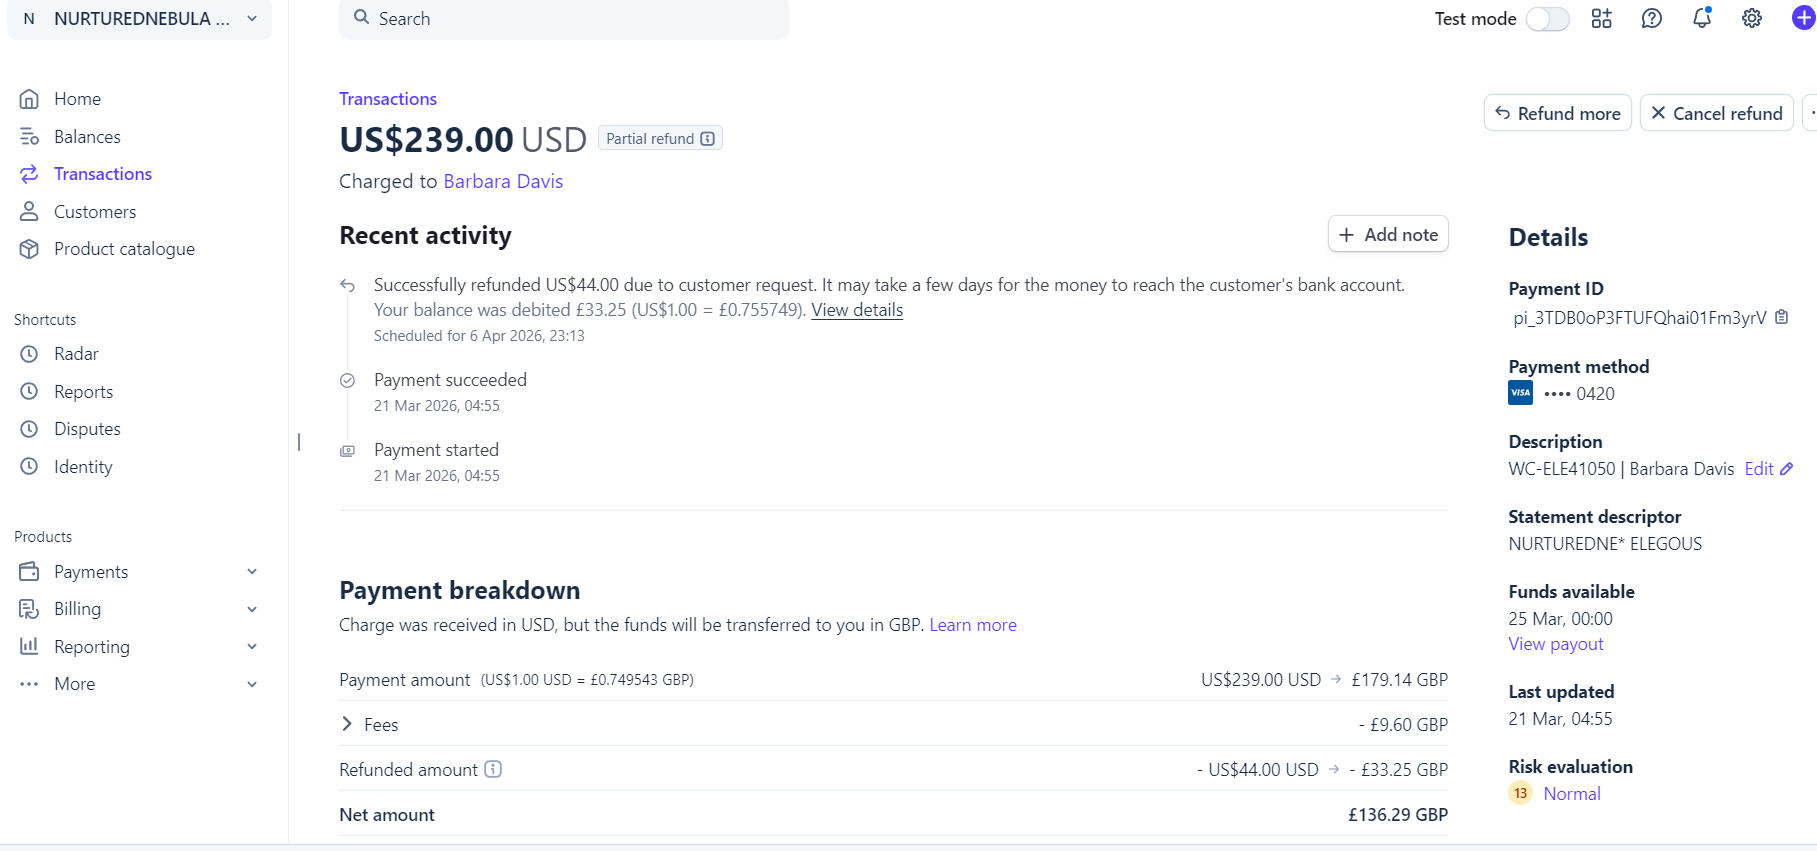Click the Add note button
The height and width of the screenshot is (851, 1817).
pyautogui.click(x=1388, y=234)
